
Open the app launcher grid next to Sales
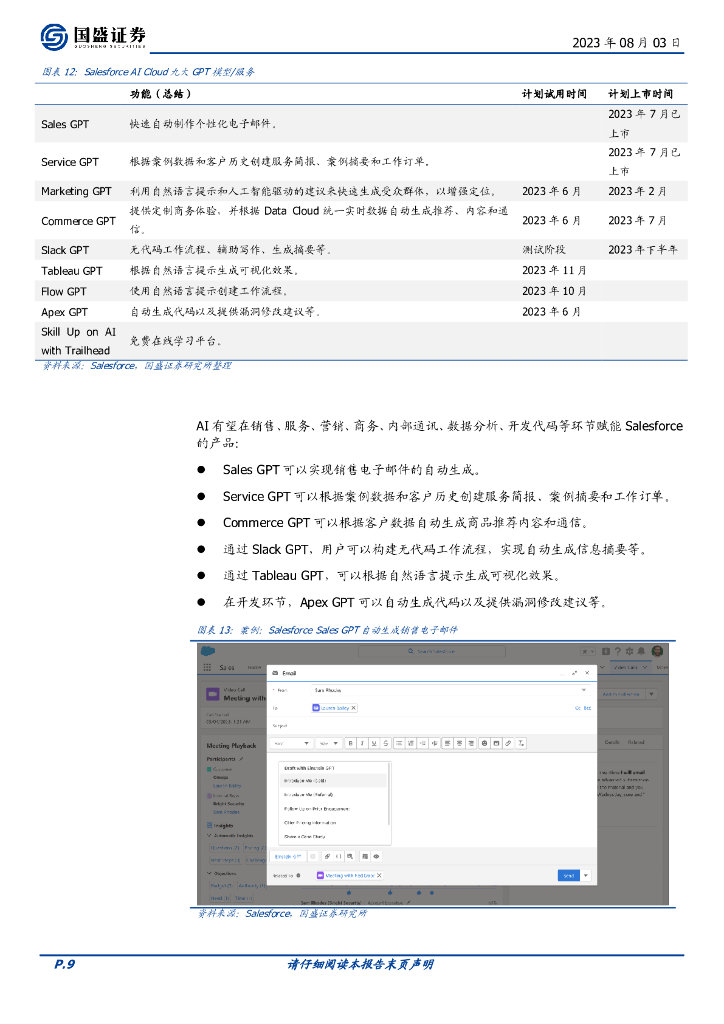coord(207,667)
